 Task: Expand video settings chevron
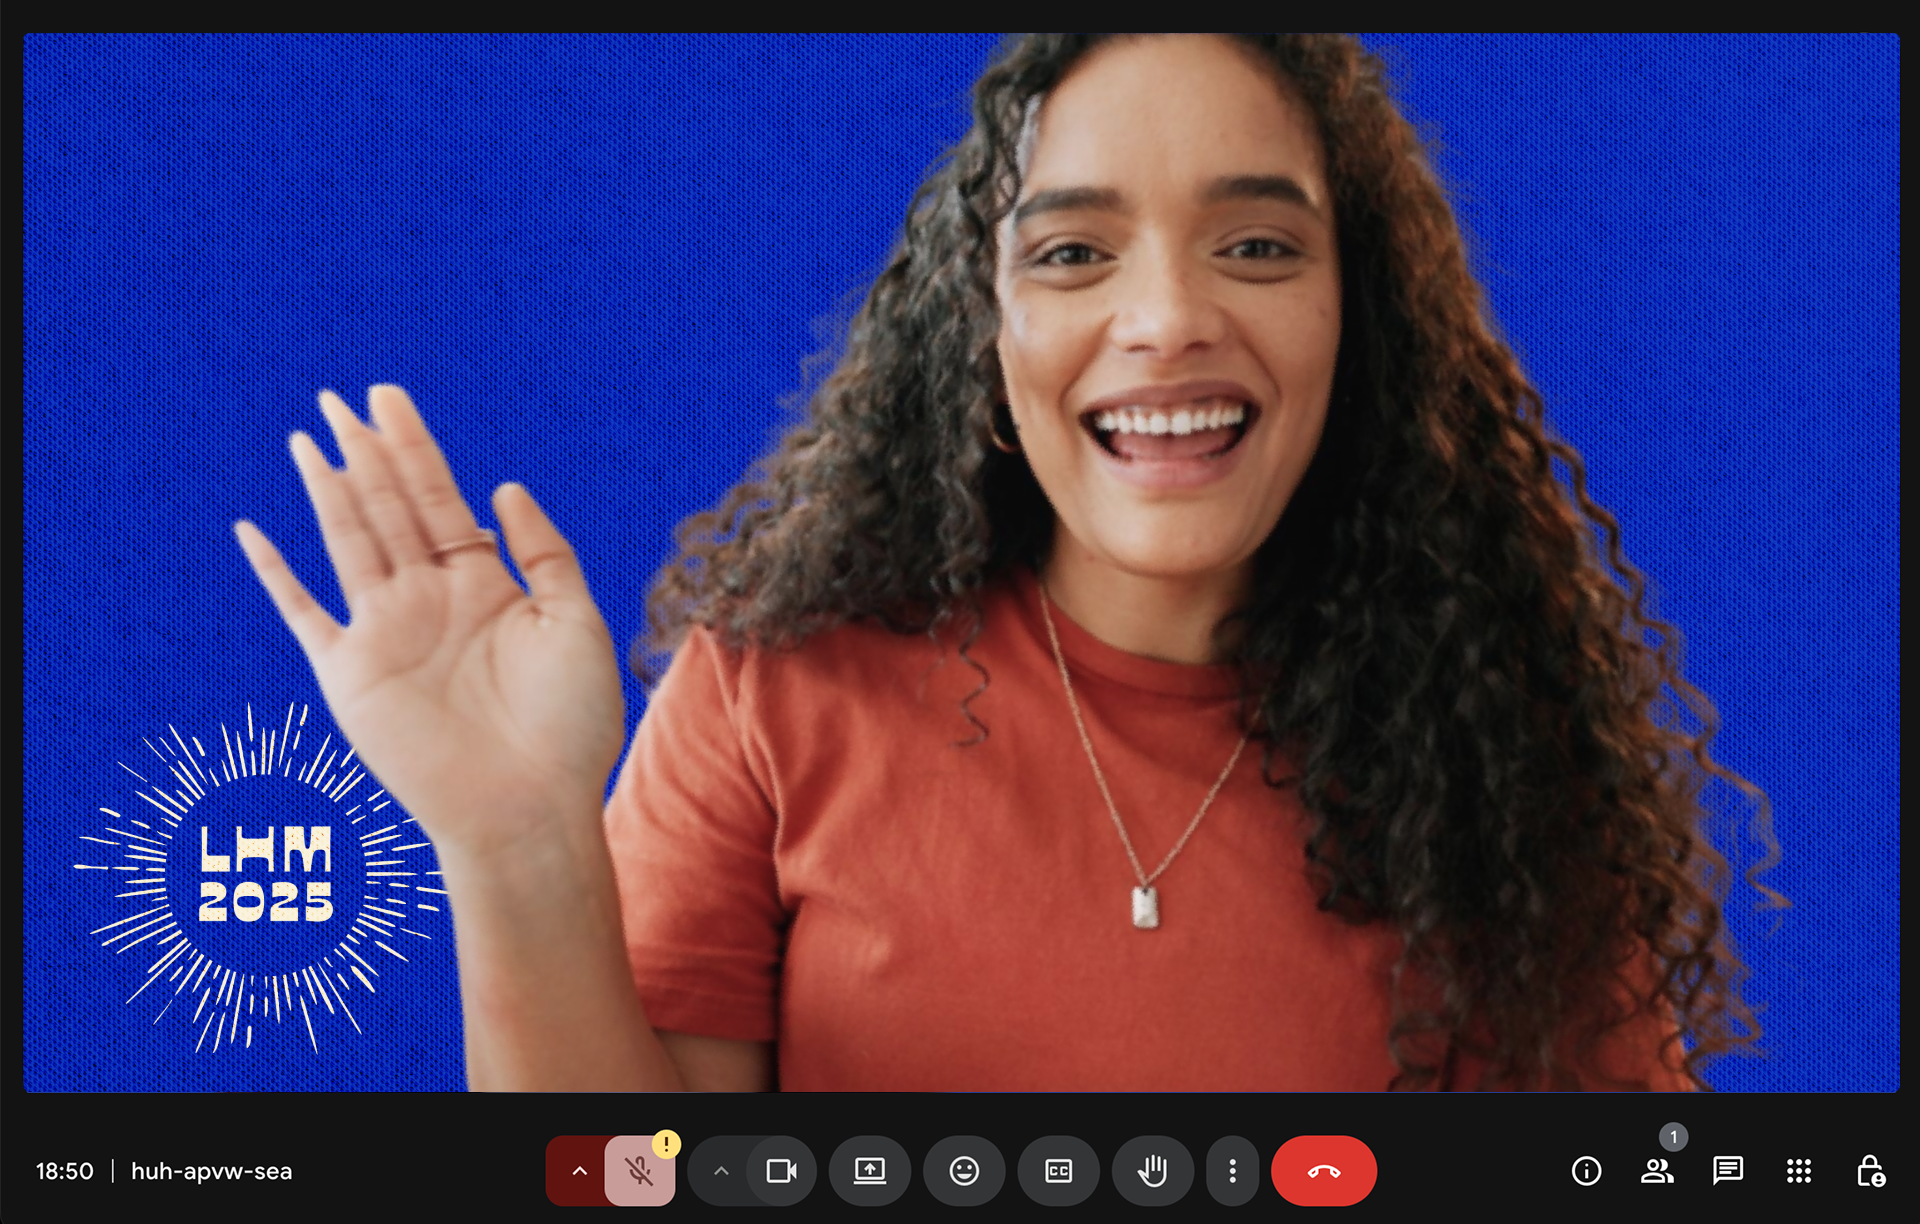point(721,1171)
